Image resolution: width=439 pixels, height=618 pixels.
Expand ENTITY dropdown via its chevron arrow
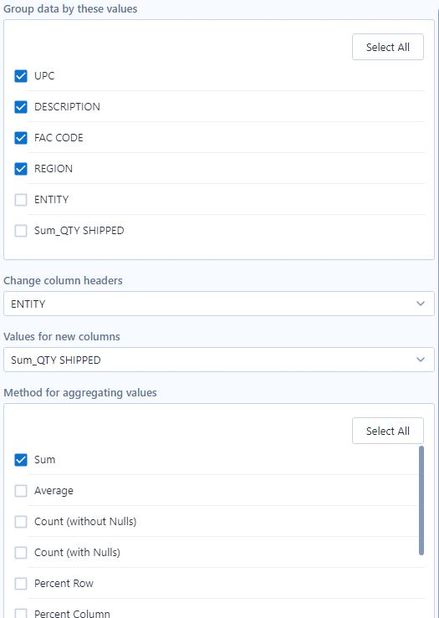click(420, 303)
